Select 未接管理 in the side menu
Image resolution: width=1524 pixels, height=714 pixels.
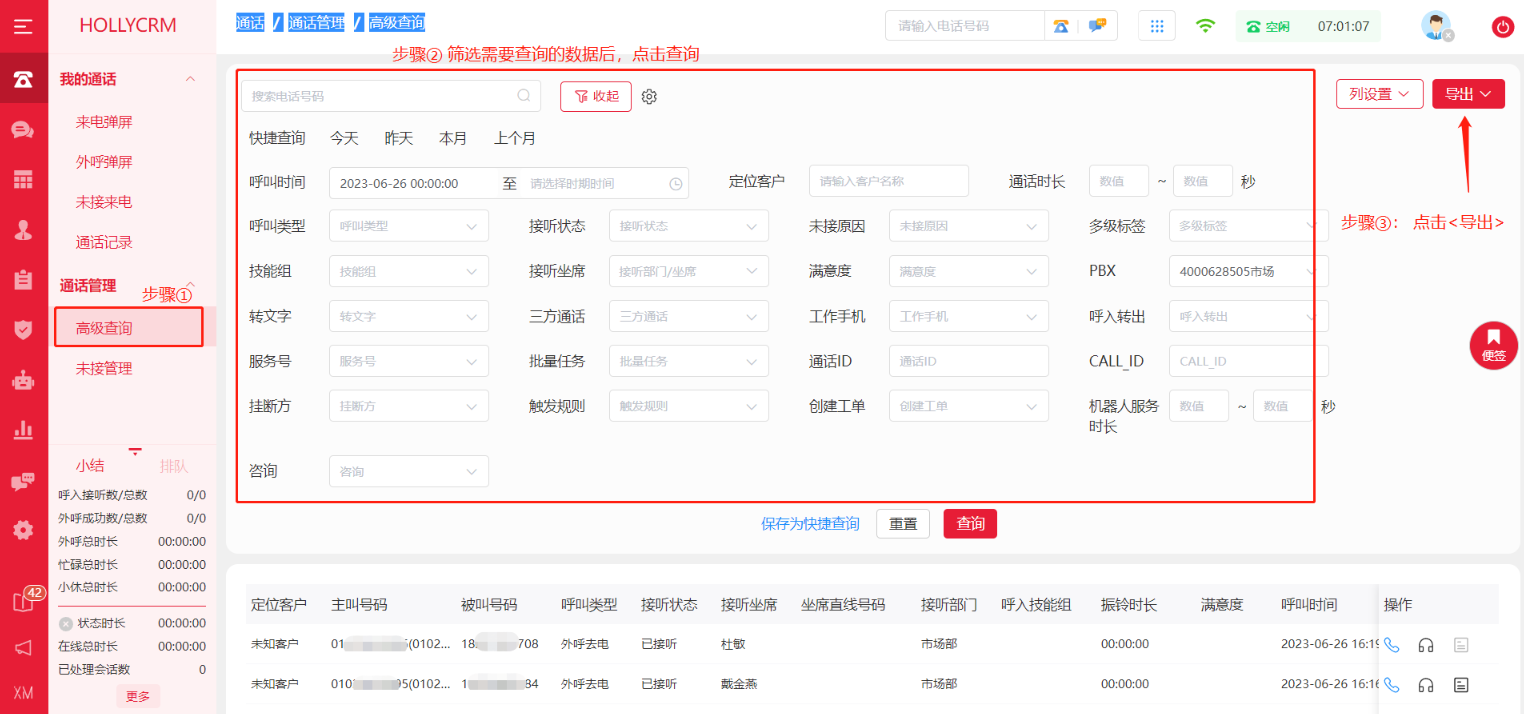pyautogui.click(x=104, y=368)
